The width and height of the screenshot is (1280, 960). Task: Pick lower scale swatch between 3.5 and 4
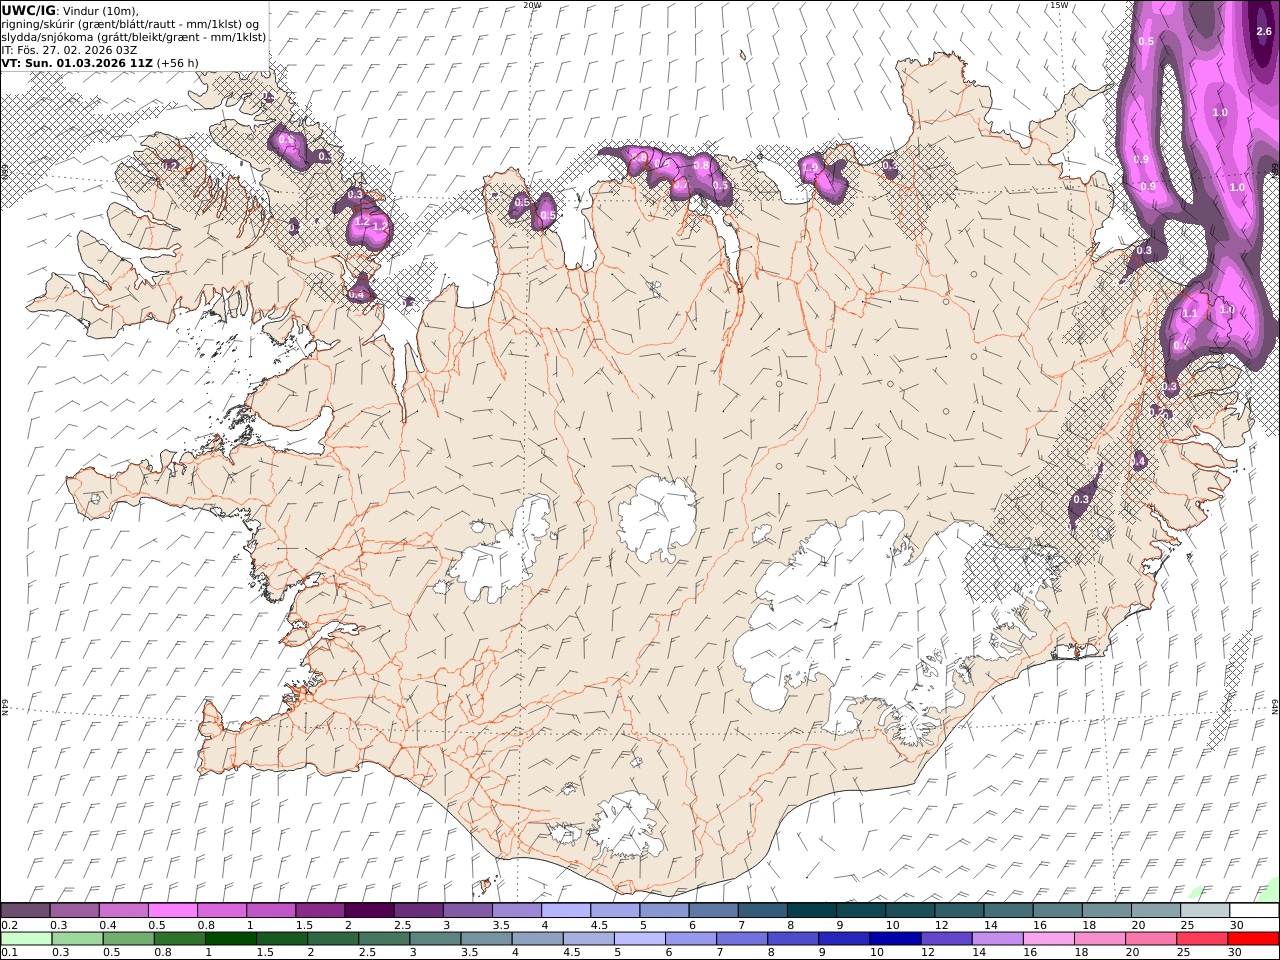coord(487,939)
